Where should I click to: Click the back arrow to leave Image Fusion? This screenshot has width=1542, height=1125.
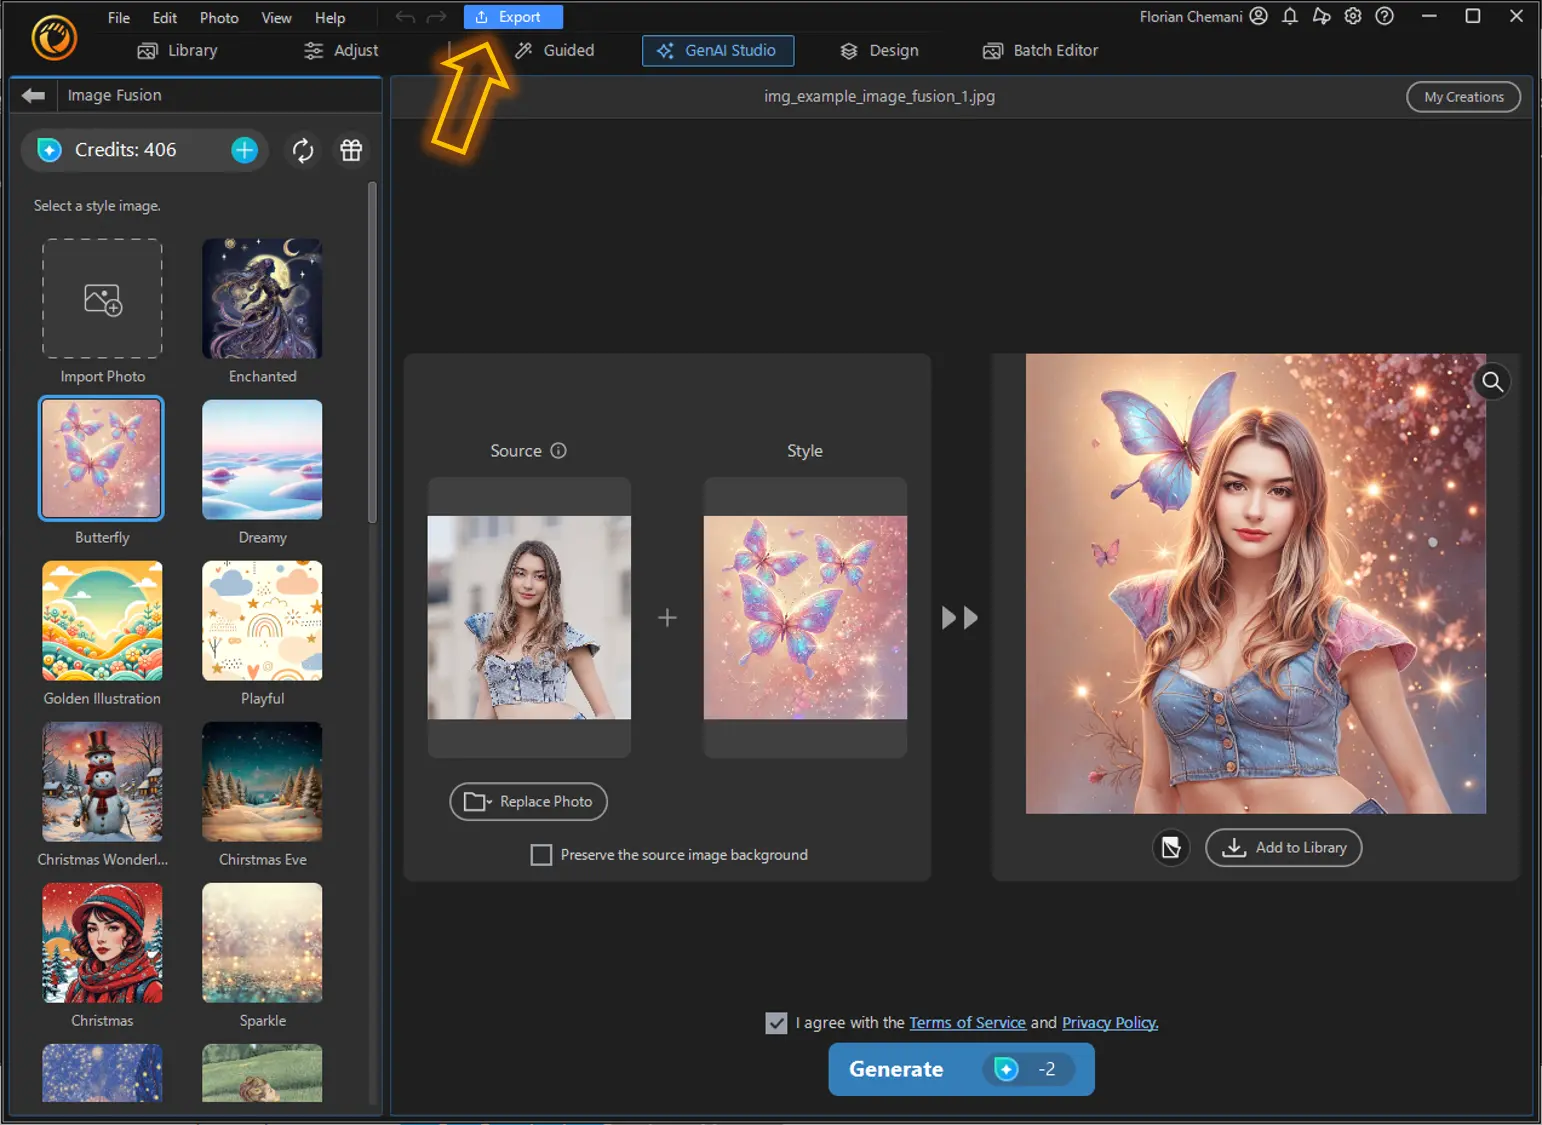click(x=33, y=95)
